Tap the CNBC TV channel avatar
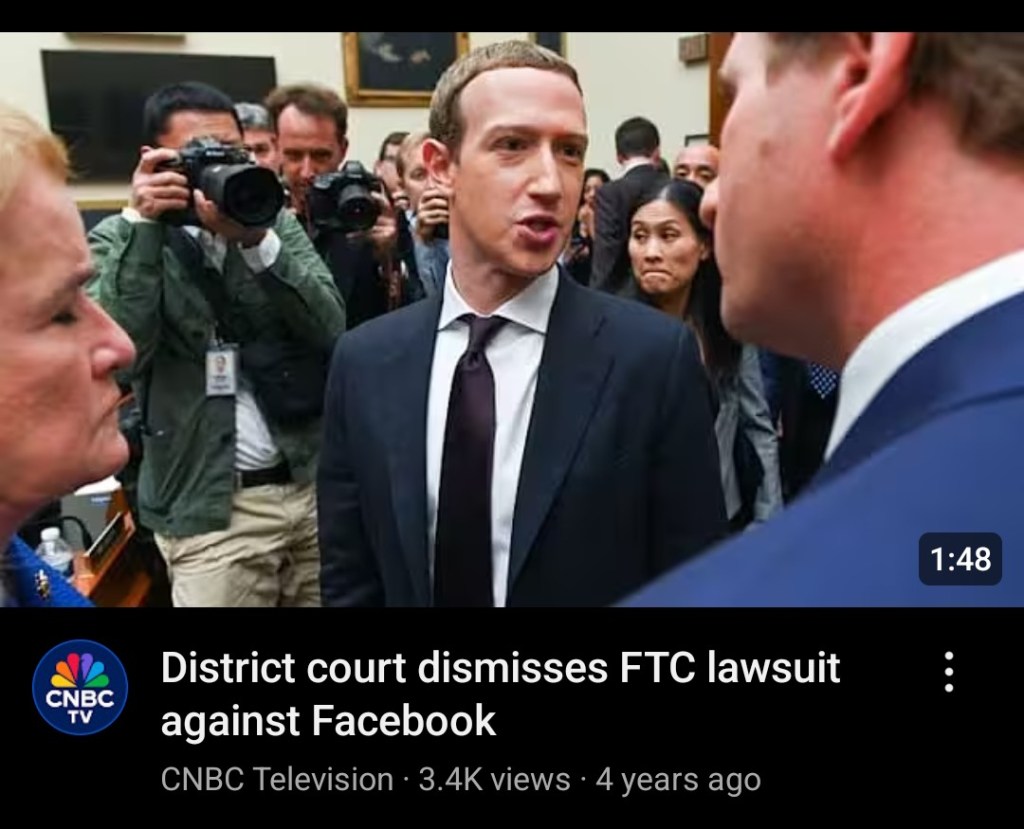Image resolution: width=1024 pixels, height=829 pixels. click(x=80, y=687)
